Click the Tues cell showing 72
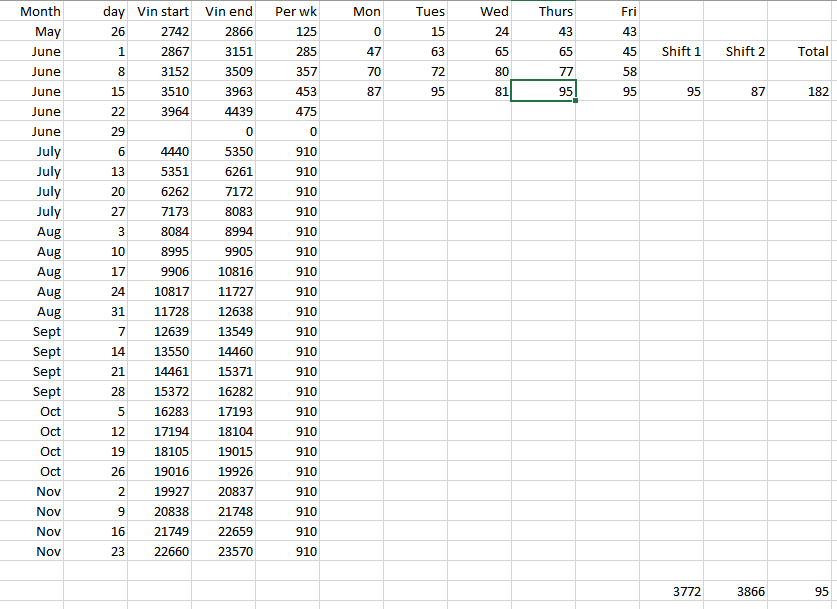 tap(416, 71)
